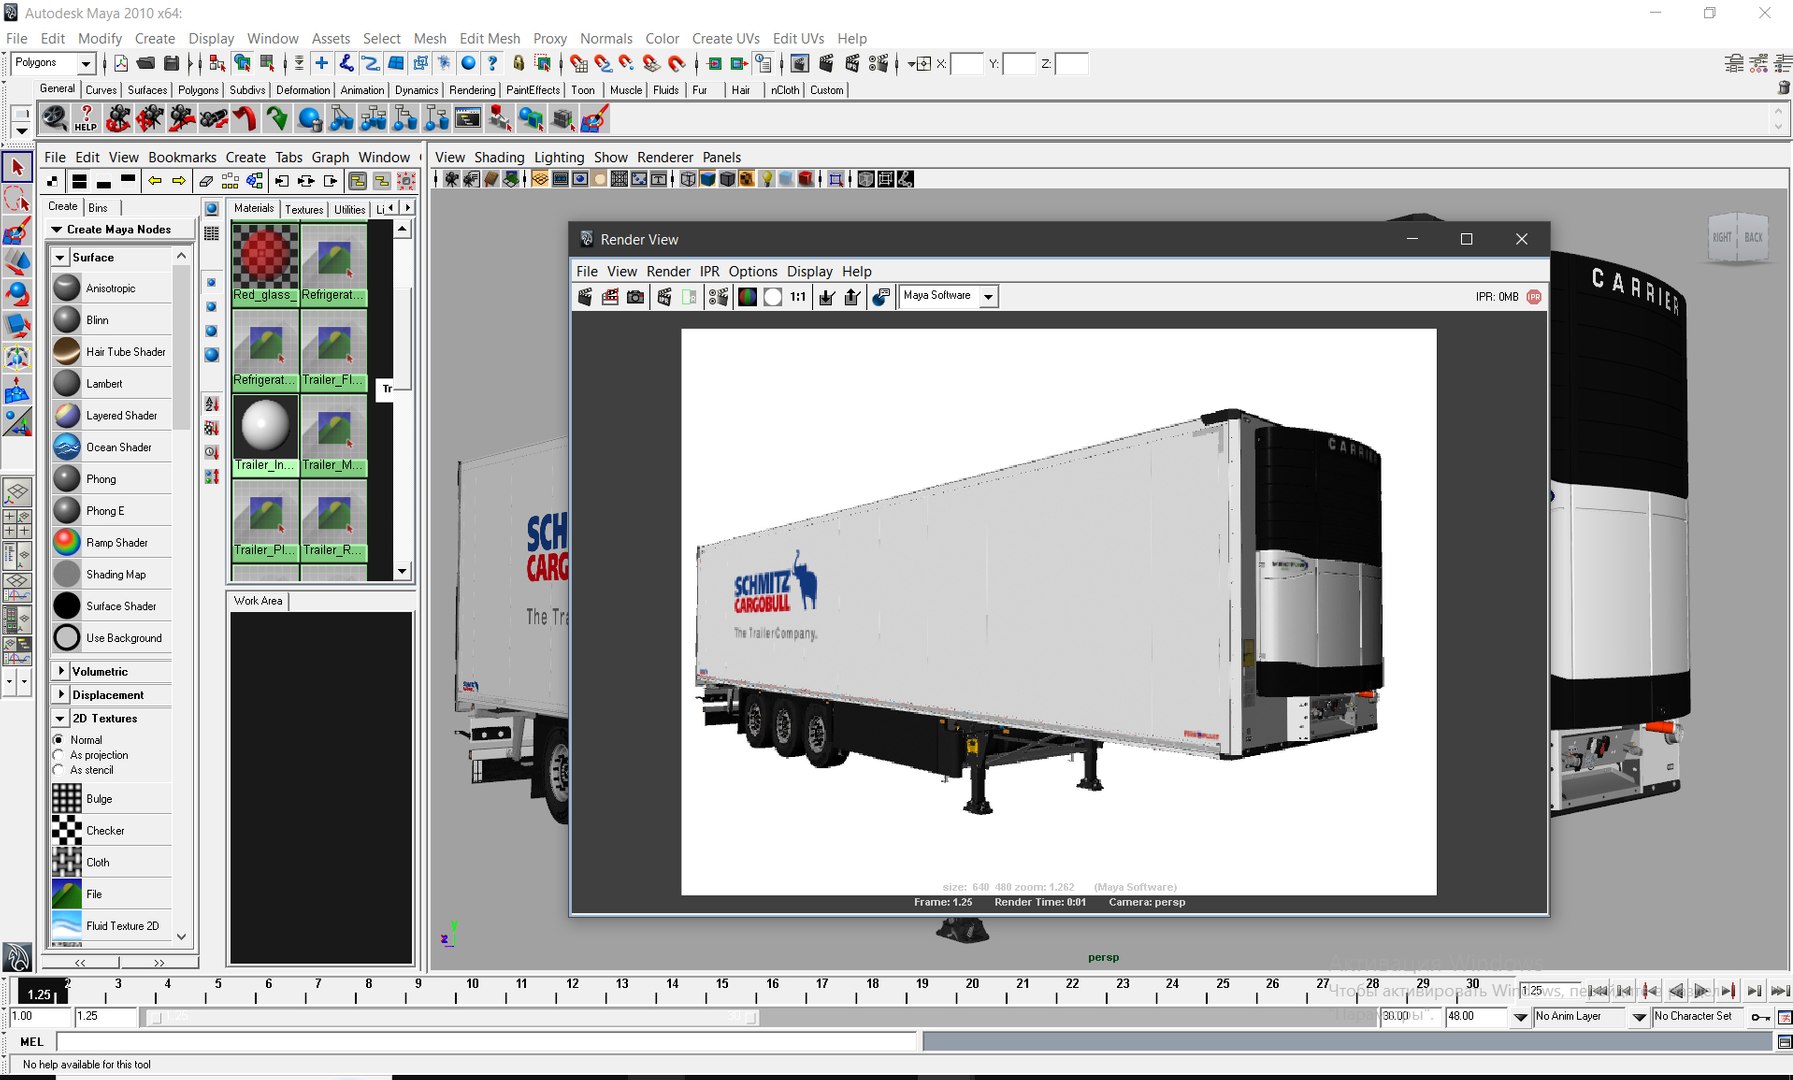The height and width of the screenshot is (1080, 1793).
Task: Open Polygons menu set dropdown
Action: click(x=86, y=64)
